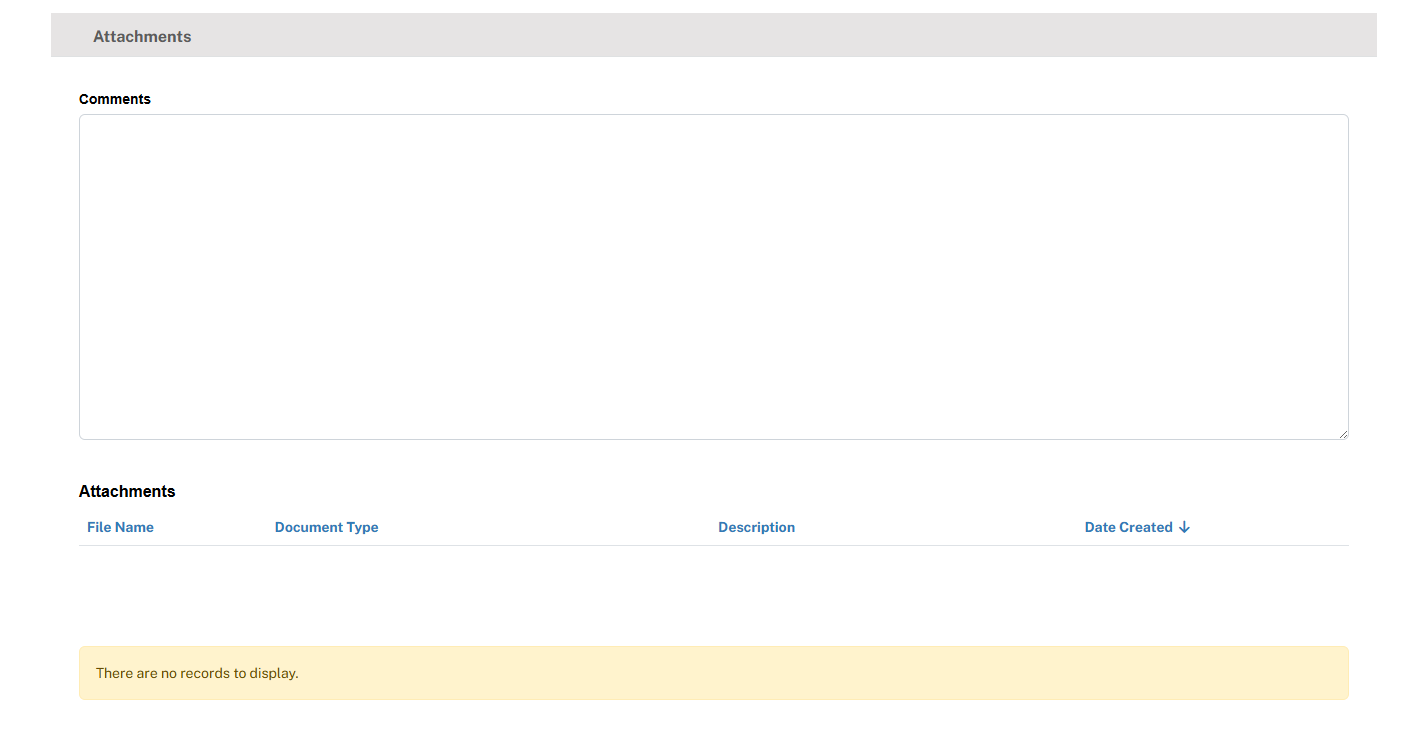Grab the Comments box resize handle
This screenshot has width=1415, height=731.
point(1343,434)
